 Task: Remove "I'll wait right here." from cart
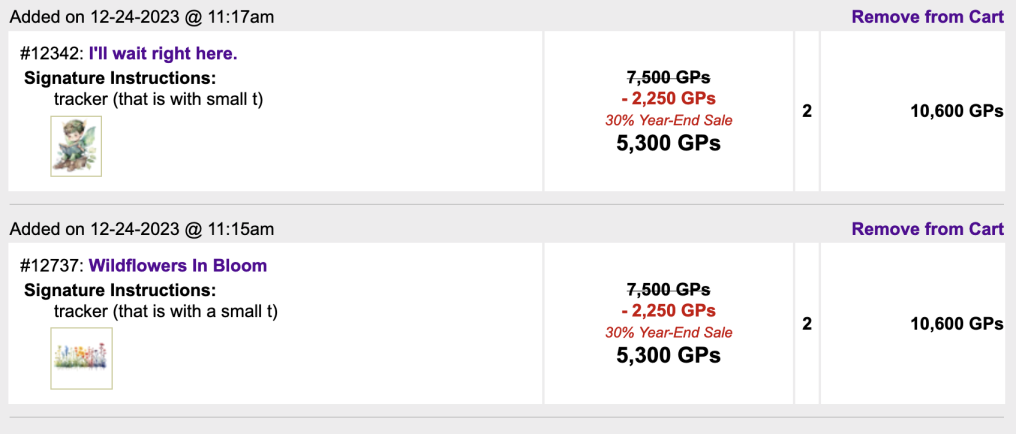tap(928, 17)
